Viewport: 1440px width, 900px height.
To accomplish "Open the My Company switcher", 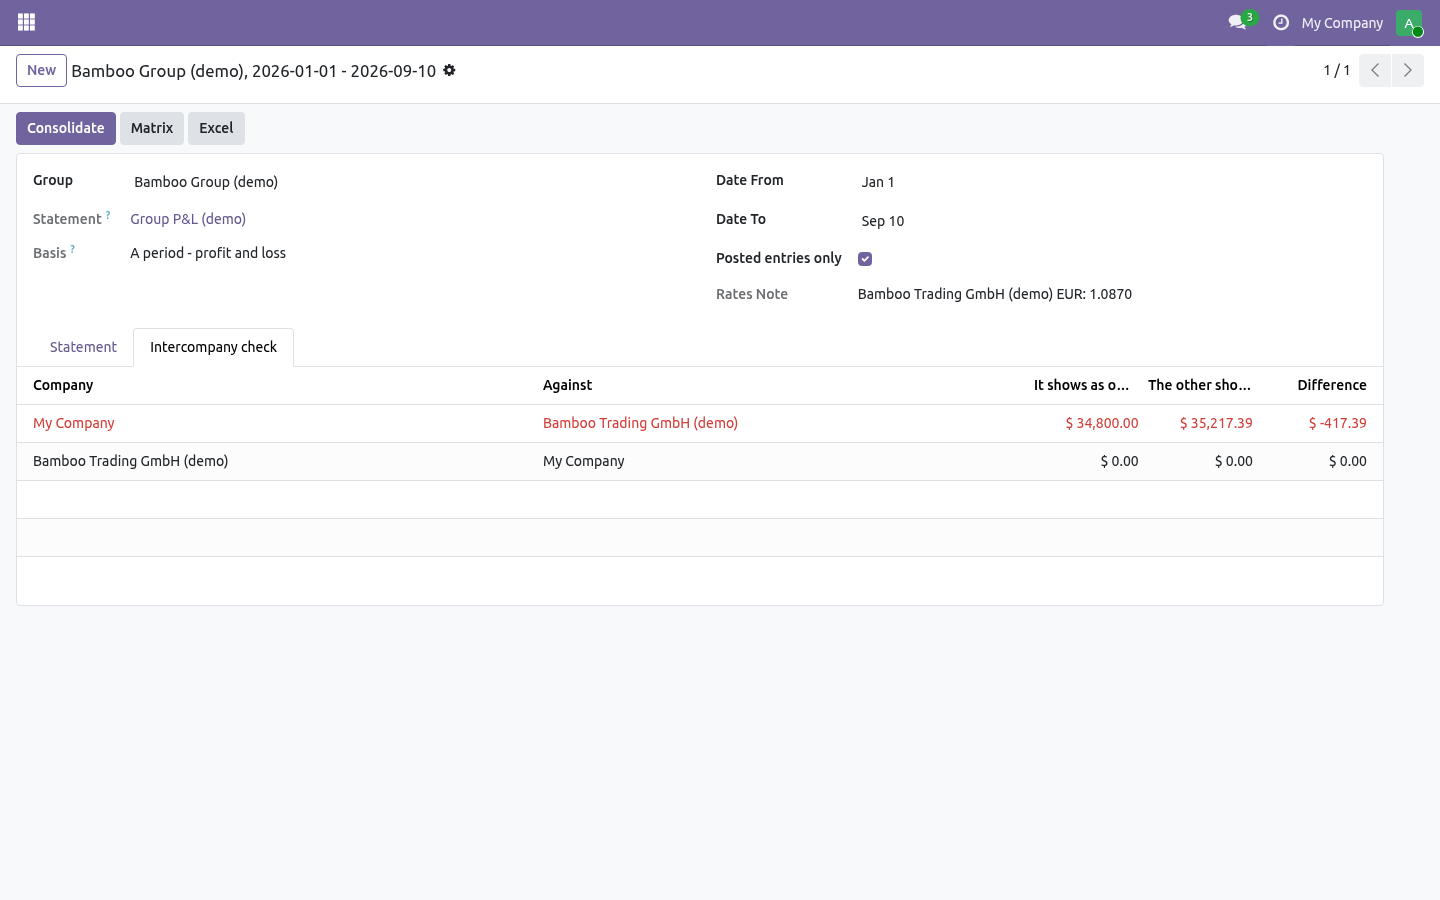I will tap(1342, 23).
